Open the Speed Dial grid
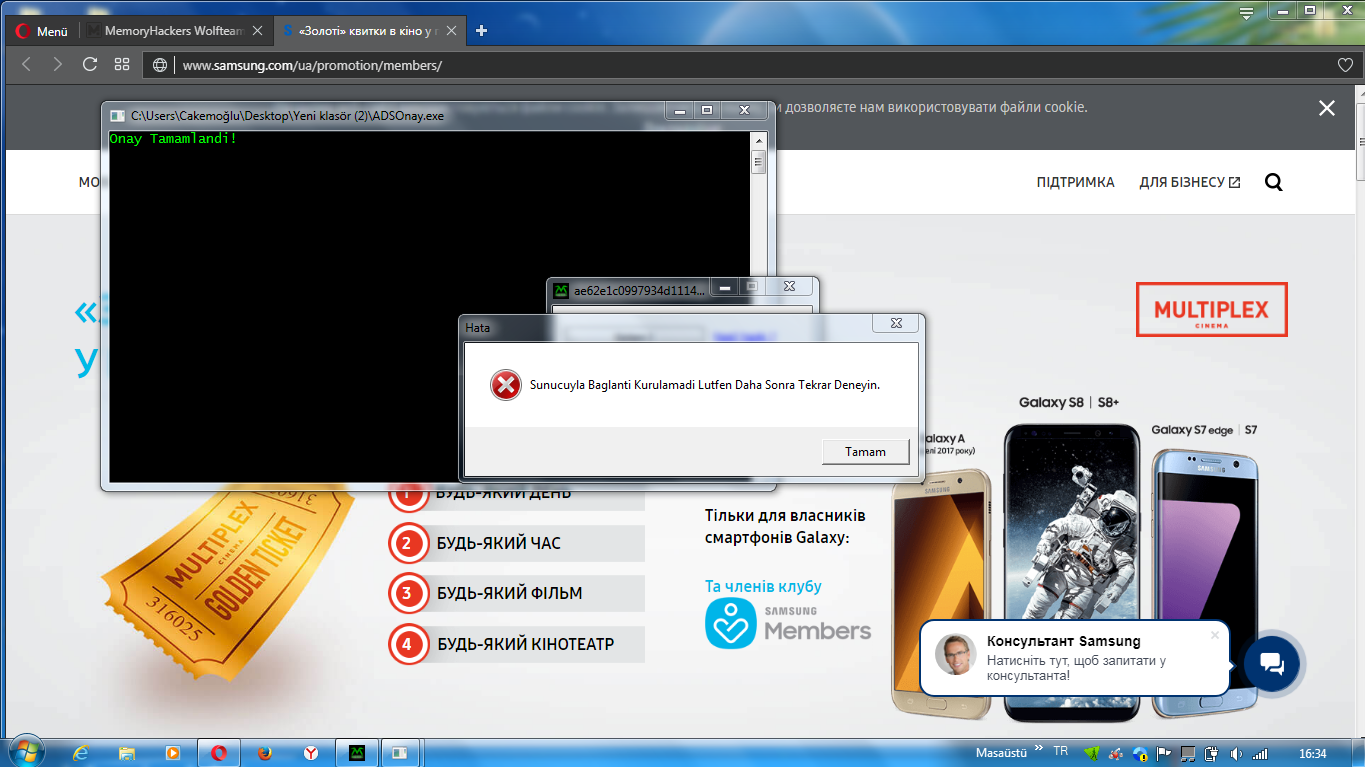 click(122, 64)
